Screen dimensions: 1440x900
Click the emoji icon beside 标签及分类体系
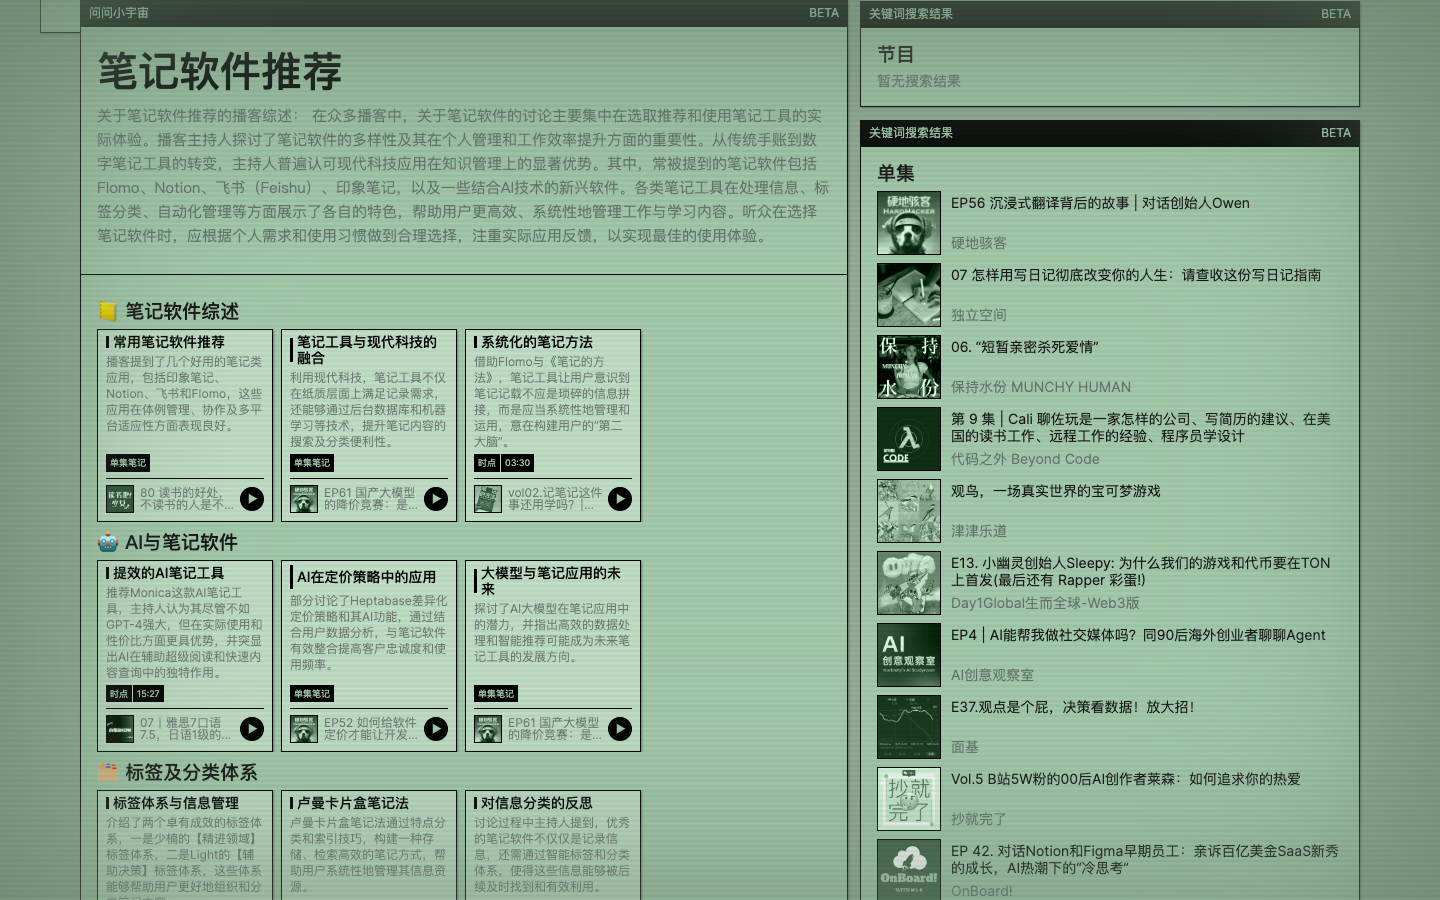(x=108, y=773)
